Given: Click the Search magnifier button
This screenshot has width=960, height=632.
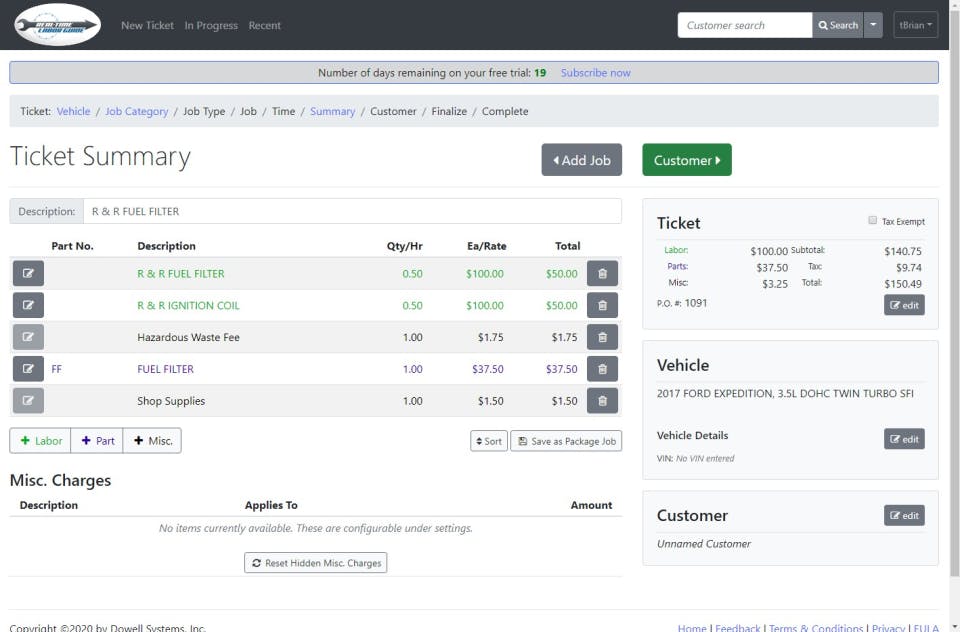Looking at the screenshot, I should [837, 24].
